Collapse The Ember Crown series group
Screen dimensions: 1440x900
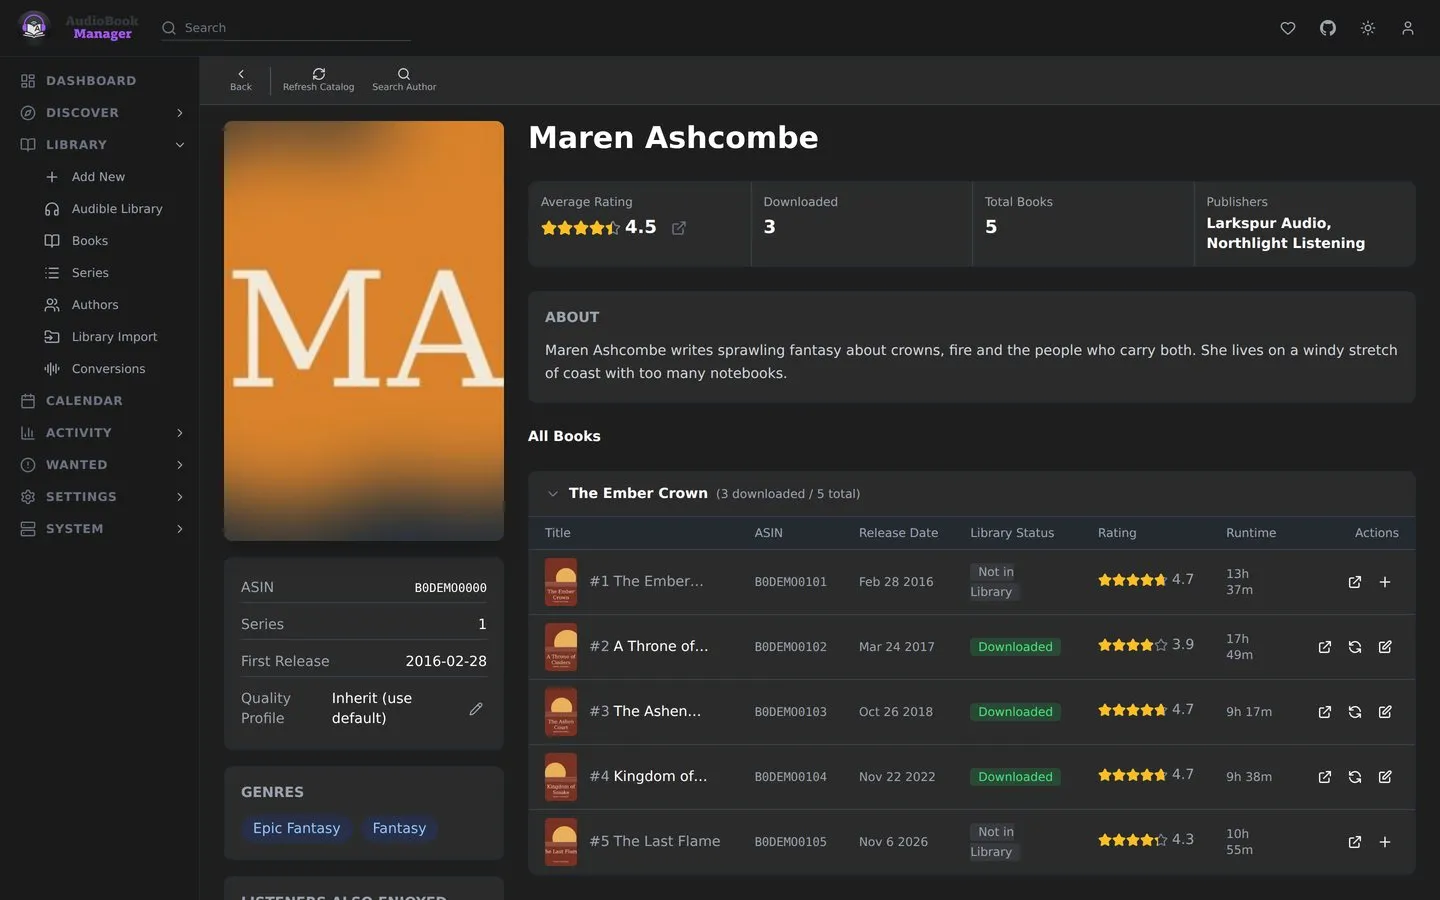(x=553, y=494)
